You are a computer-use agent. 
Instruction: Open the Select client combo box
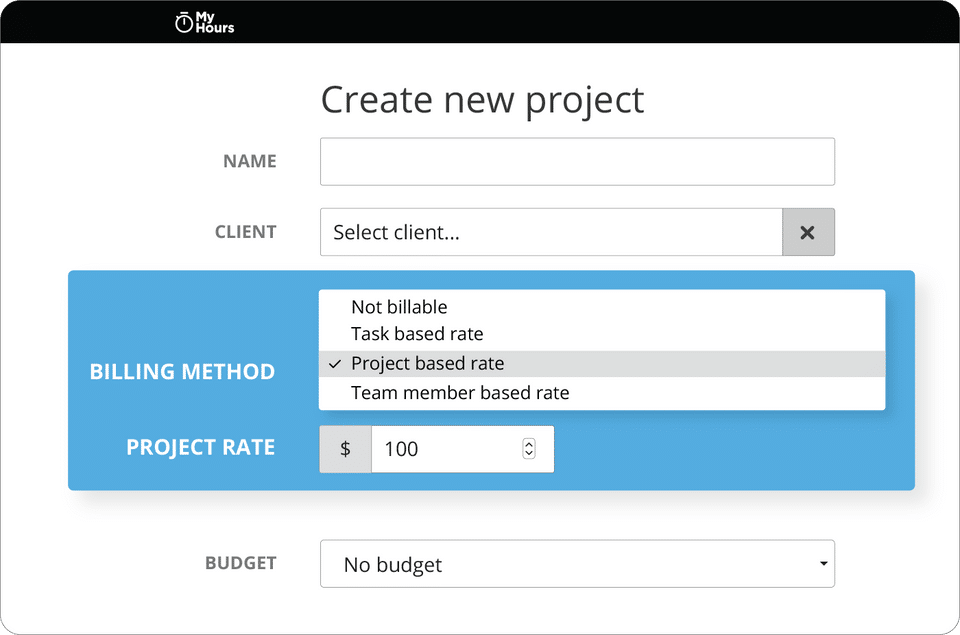click(x=551, y=232)
